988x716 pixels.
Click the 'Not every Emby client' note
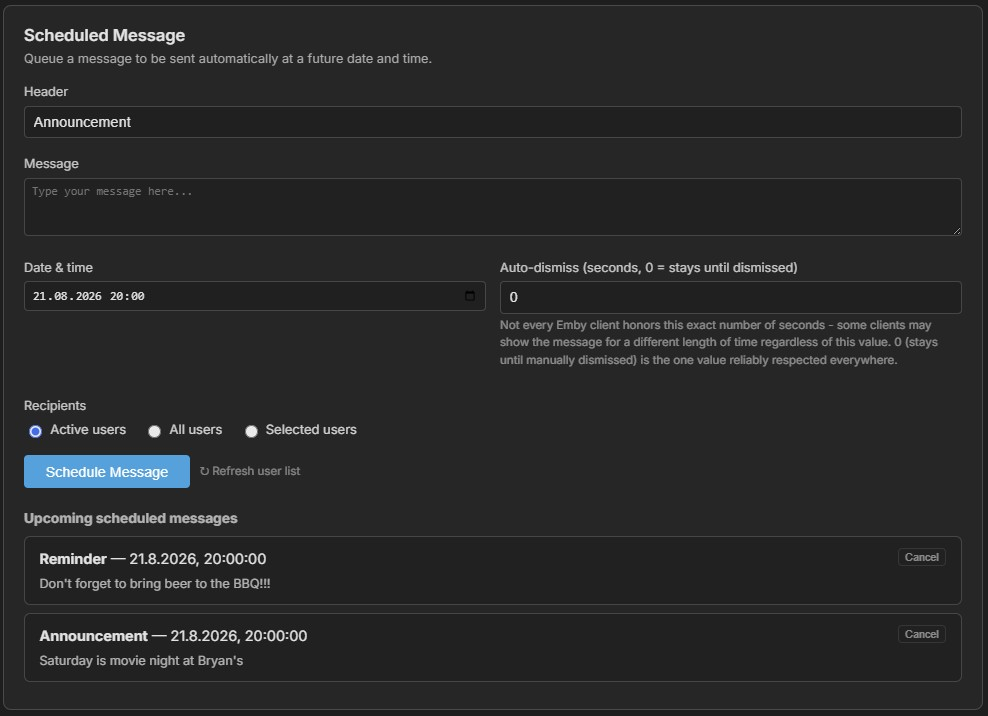(x=719, y=342)
